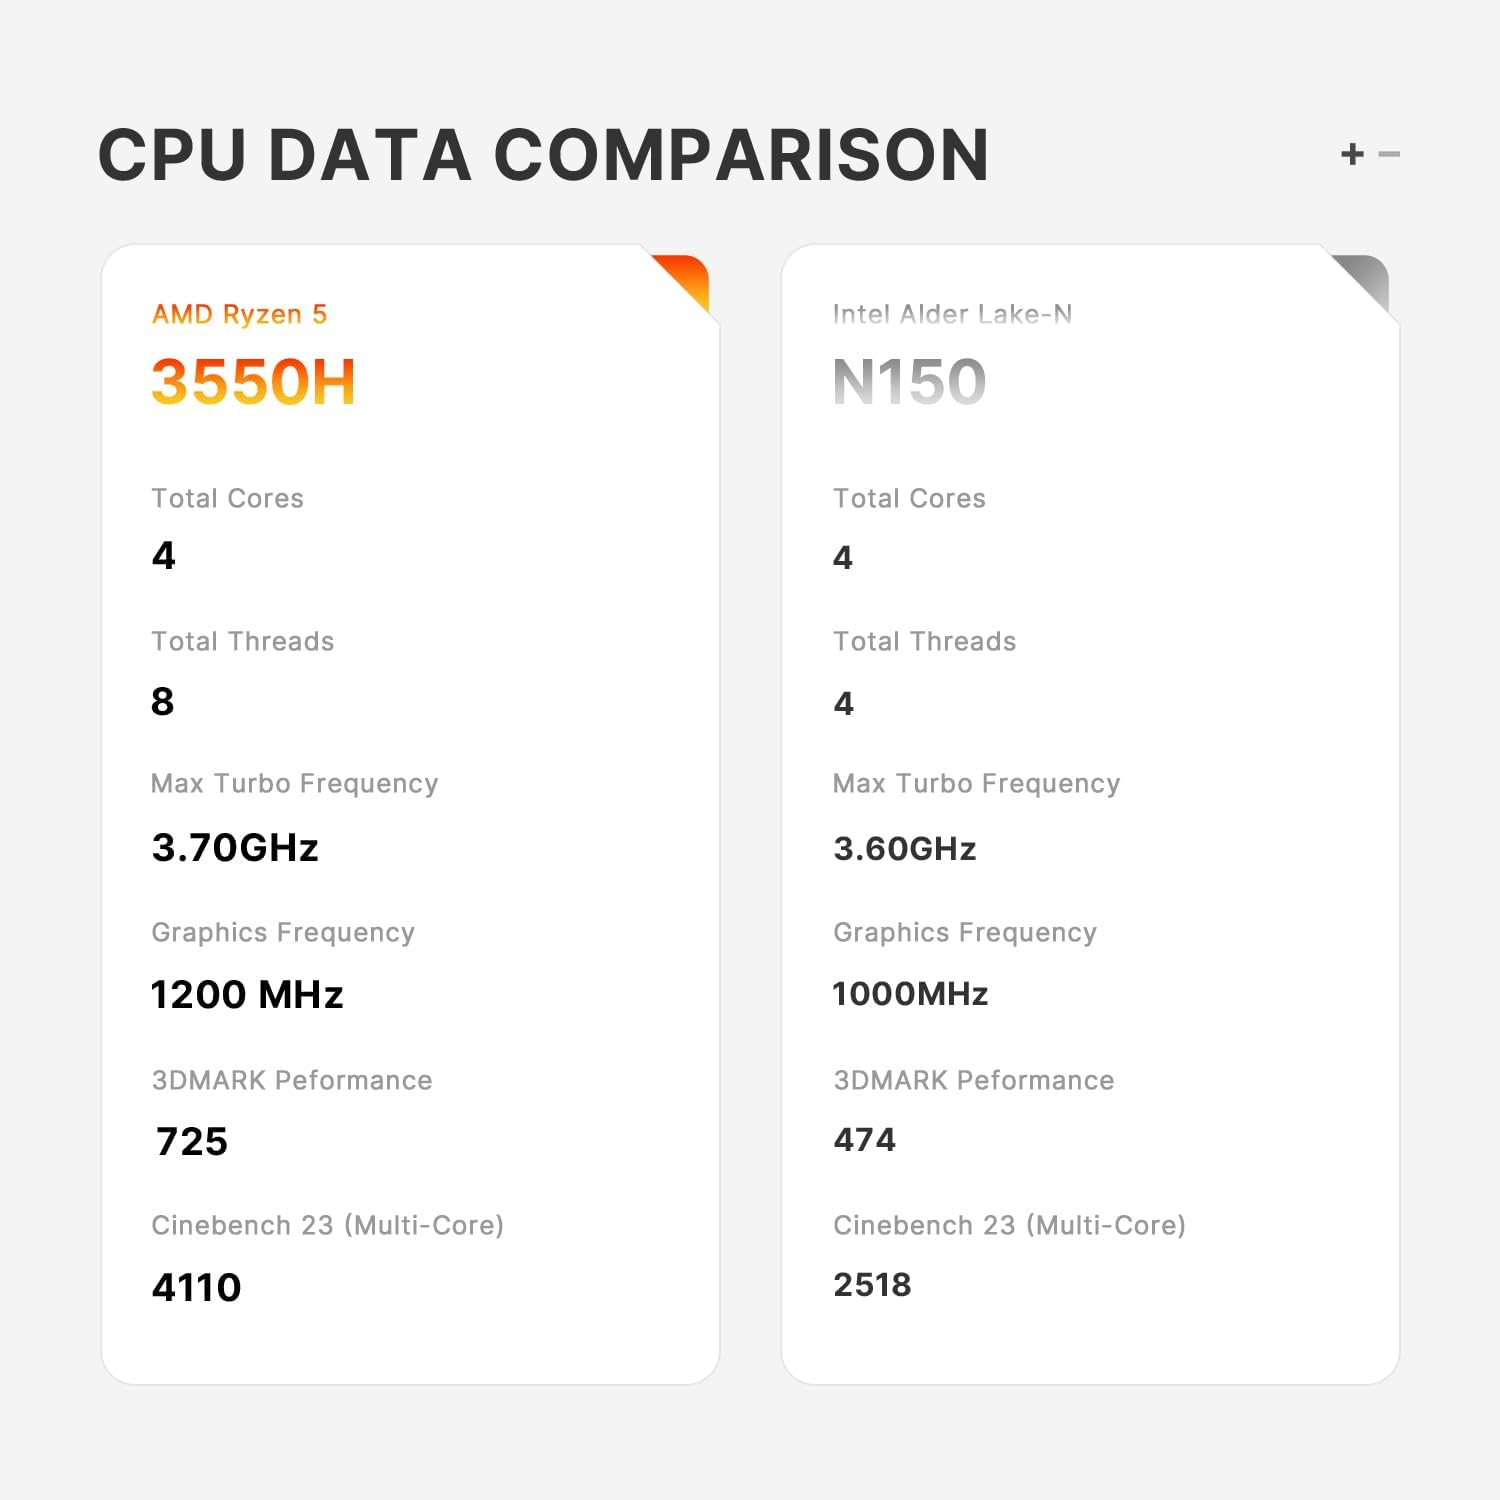Image resolution: width=1500 pixels, height=1500 pixels.
Task: Select the 1000MHz Graphics Frequency value
Action: point(910,993)
